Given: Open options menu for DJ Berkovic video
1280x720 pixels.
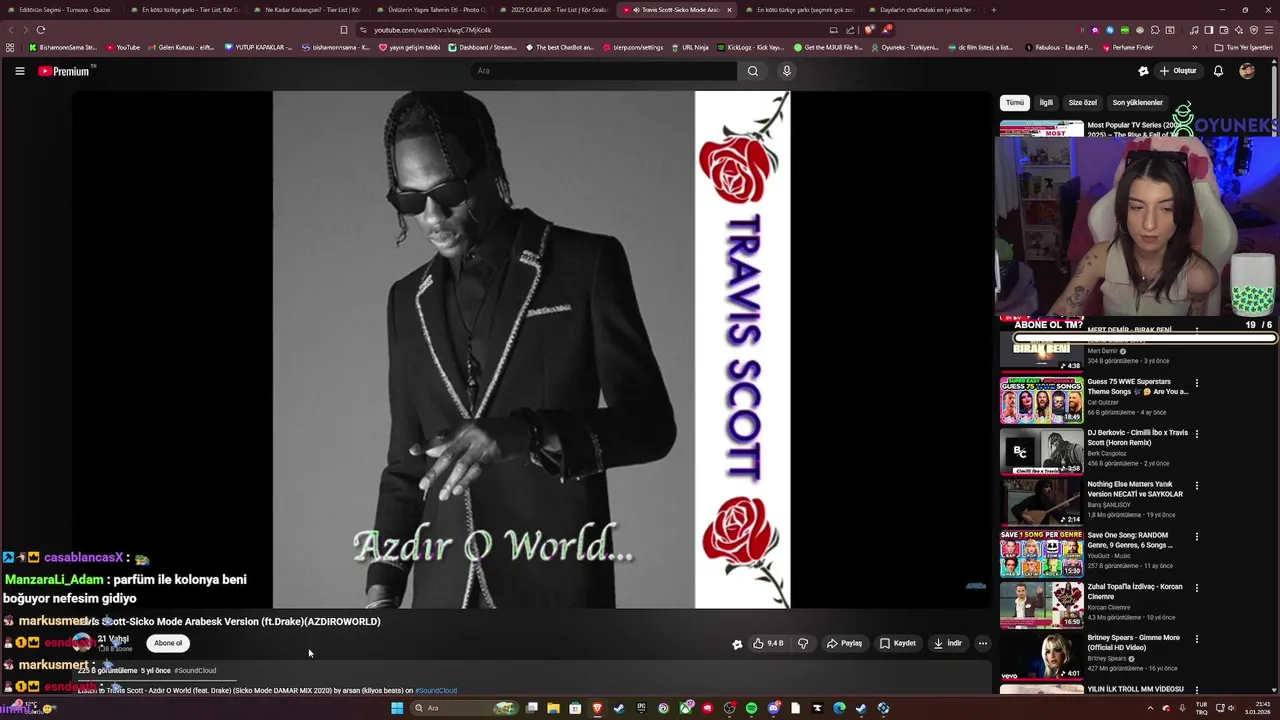Looking at the screenshot, I should 1196,434.
